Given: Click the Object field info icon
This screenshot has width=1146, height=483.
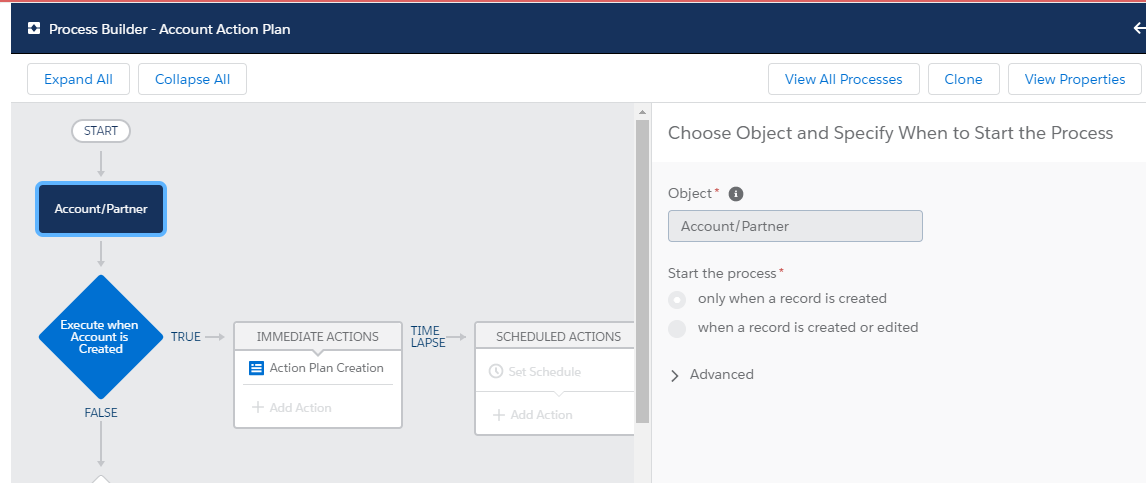Looking at the screenshot, I should [x=736, y=194].
